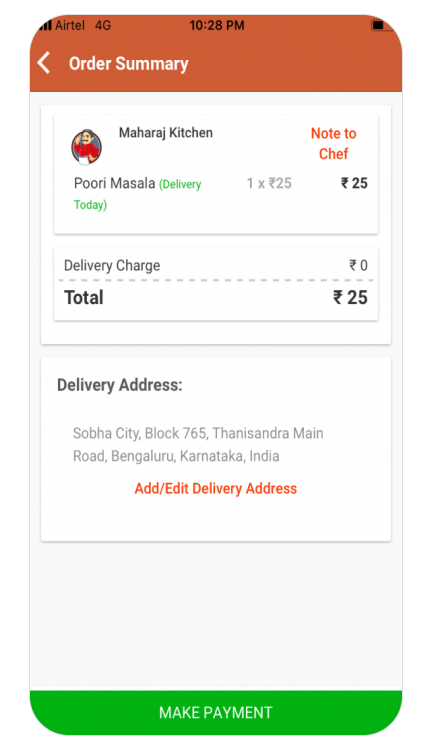Click the Delivery Today green label
This screenshot has width=431, height=750.
coord(137,194)
